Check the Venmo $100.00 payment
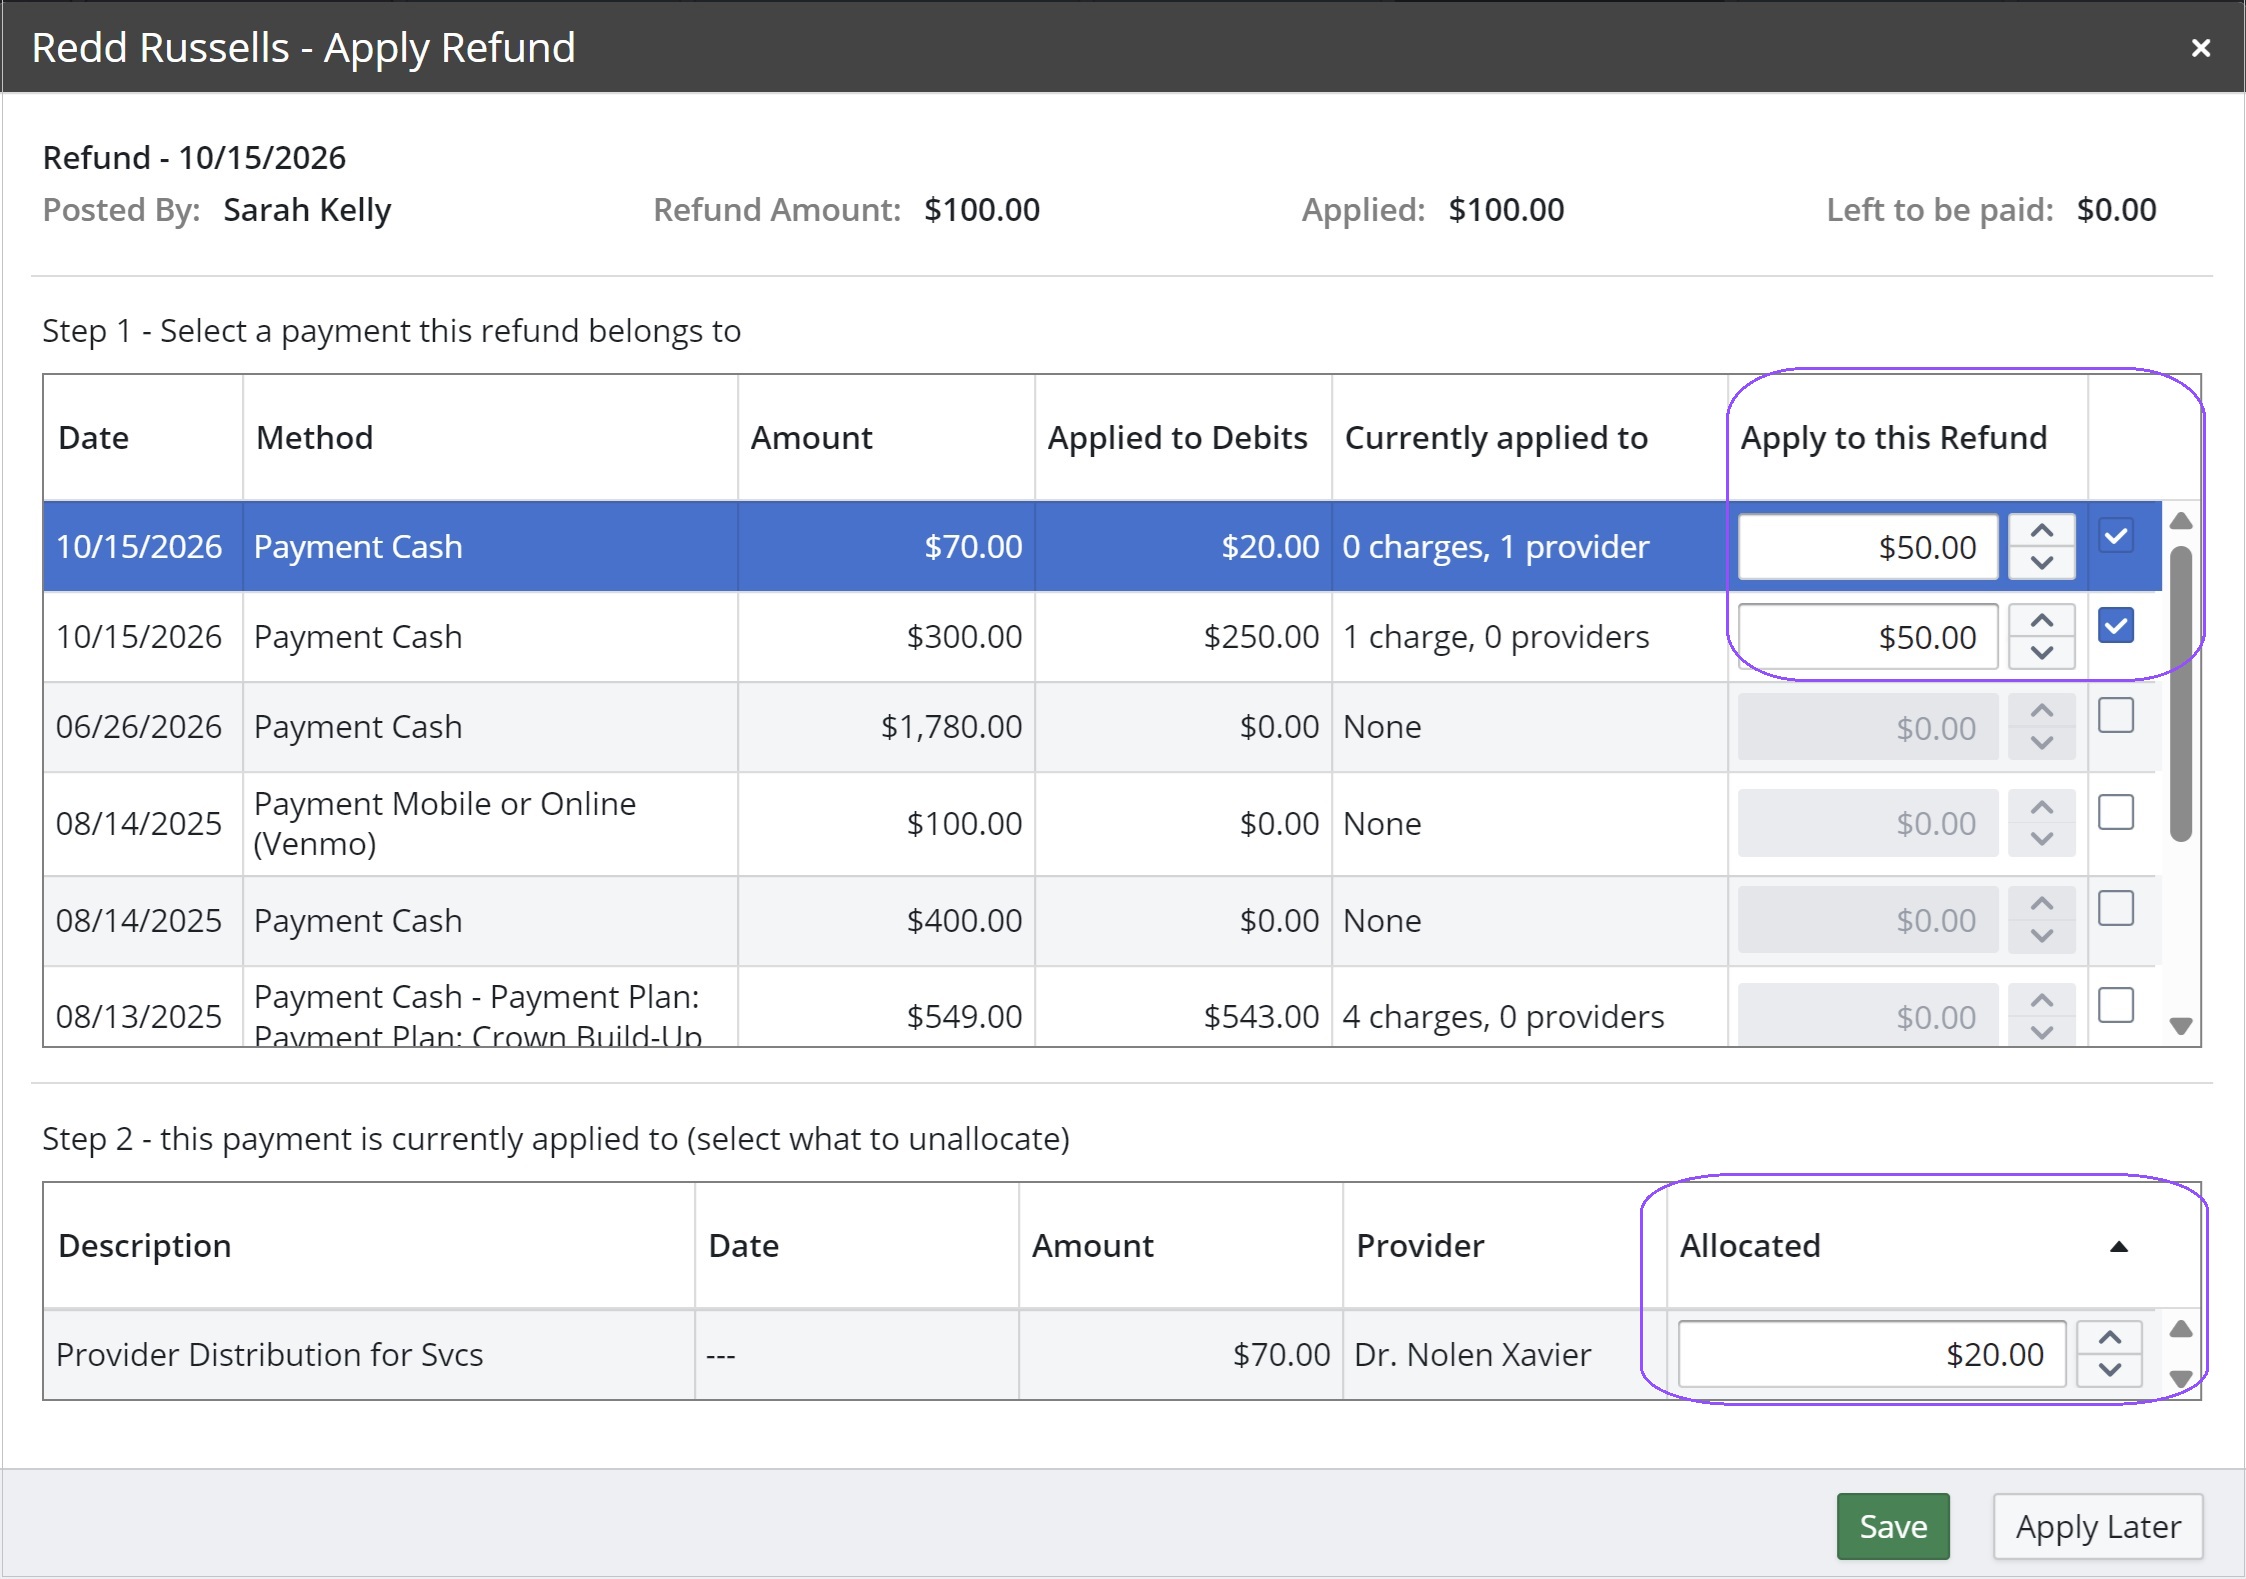 tap(2116, 811)
